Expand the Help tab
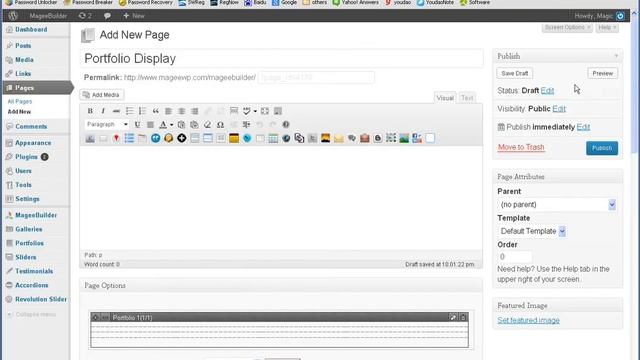Screen dimensions: 640x360 point(607,27)
